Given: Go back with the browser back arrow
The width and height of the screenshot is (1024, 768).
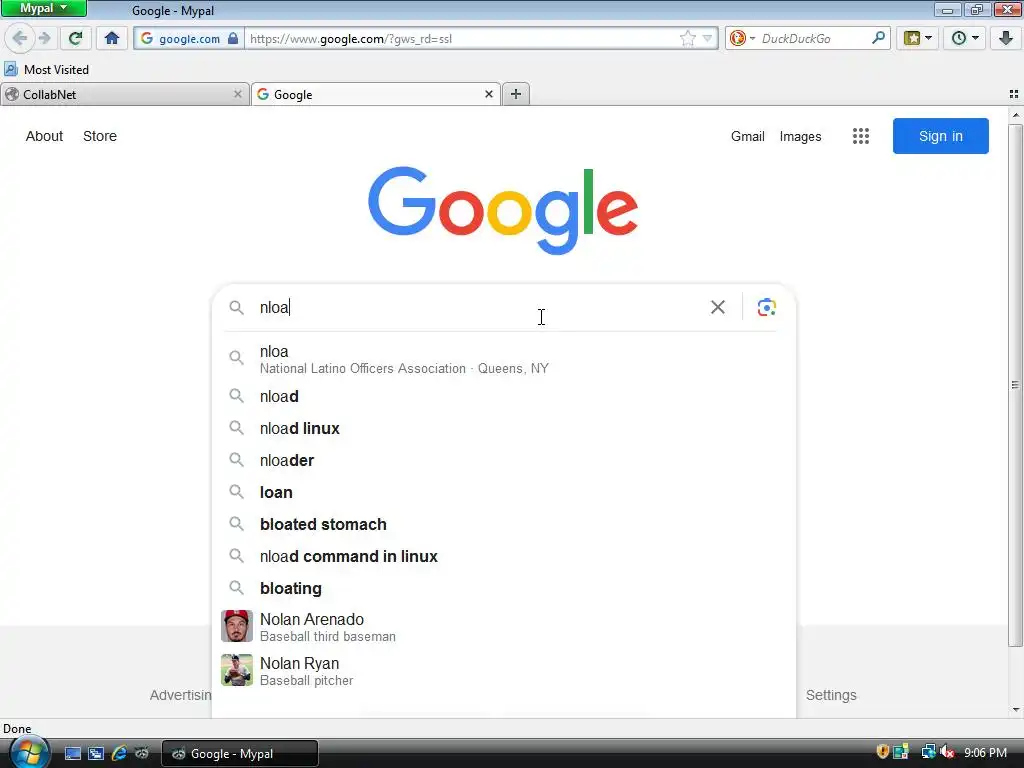Looking at the screenshot, I should 19,38.
